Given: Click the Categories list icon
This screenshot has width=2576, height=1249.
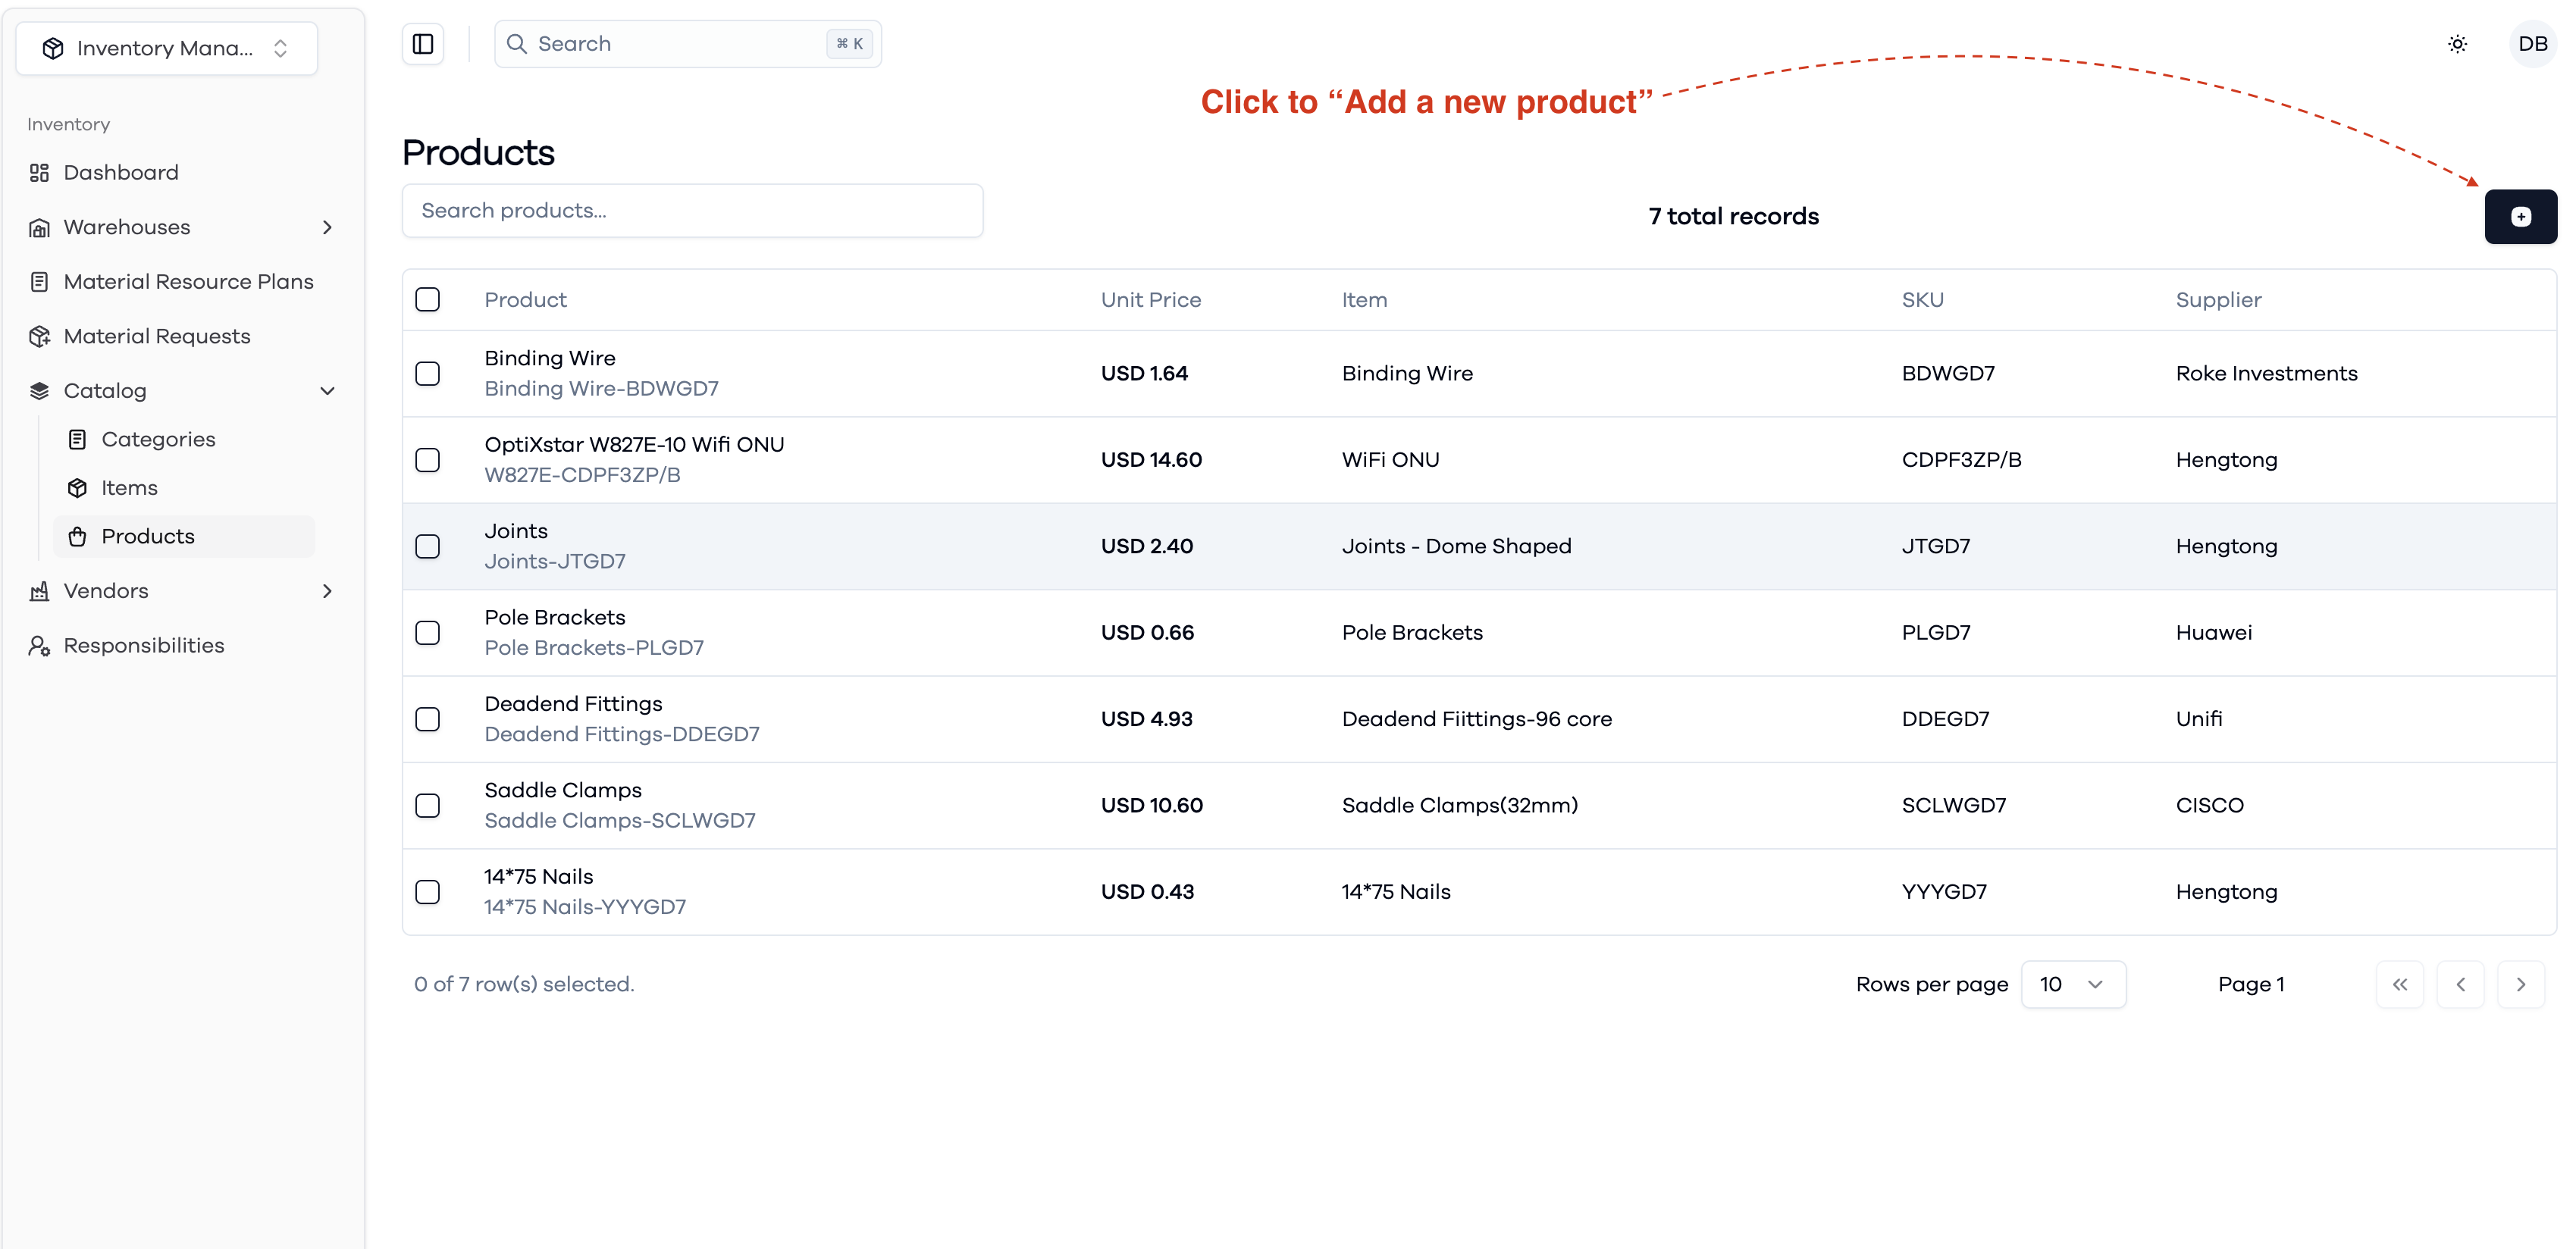Looking at the screenshot, I should (77, 440).
